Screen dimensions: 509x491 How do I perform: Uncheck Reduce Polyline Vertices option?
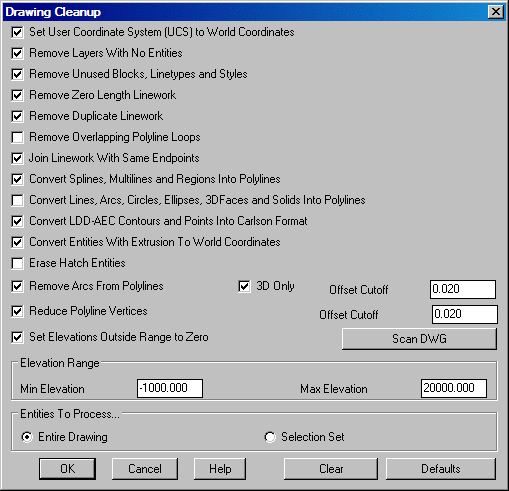pos(17,311)
